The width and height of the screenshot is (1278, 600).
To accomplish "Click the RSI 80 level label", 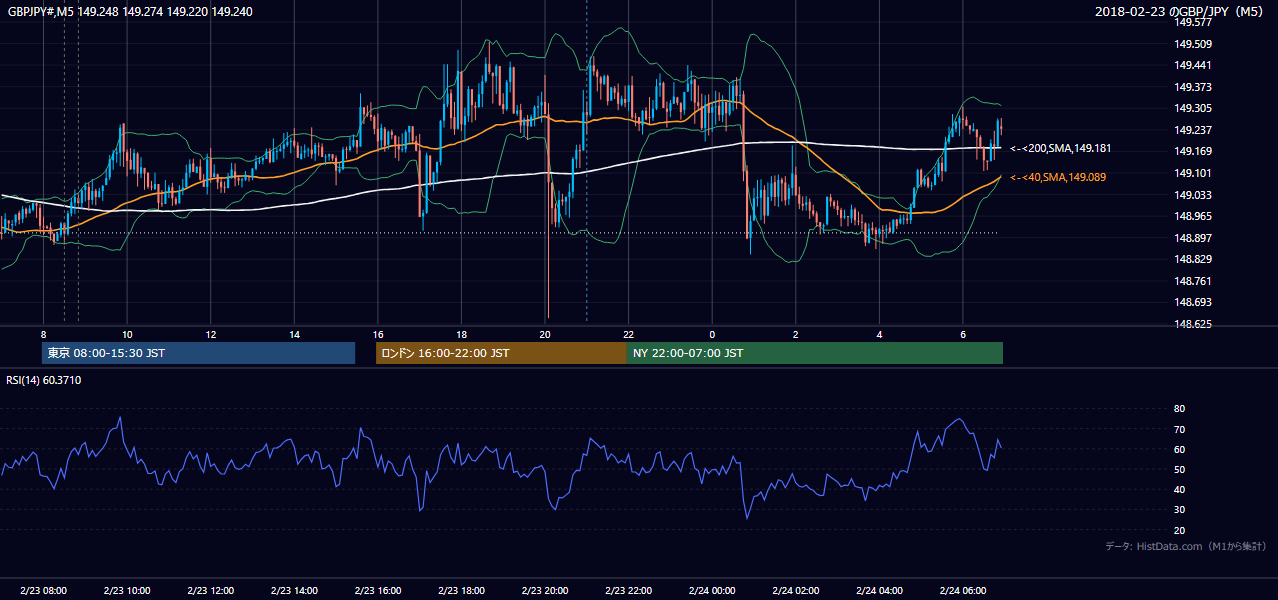I will (x=1179, y=409).
